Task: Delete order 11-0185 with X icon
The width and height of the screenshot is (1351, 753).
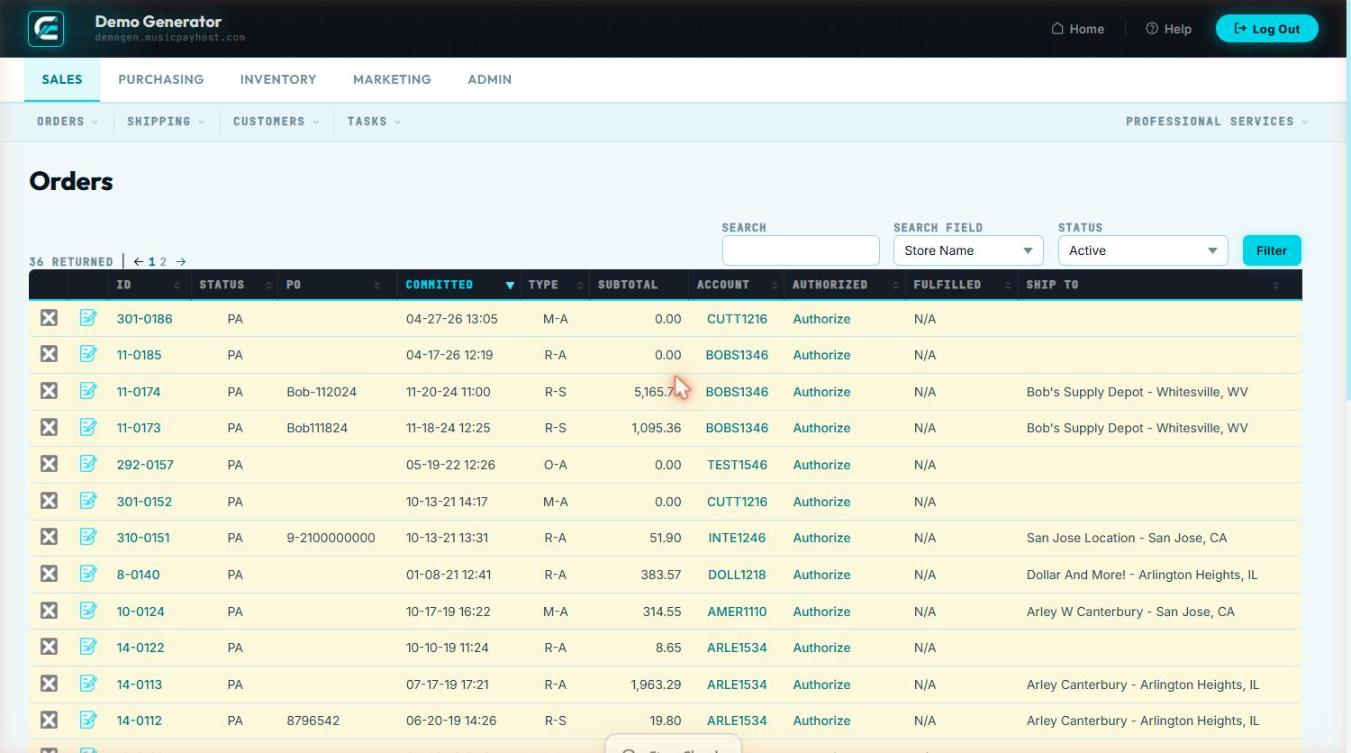Action: (x=49, y=354)
